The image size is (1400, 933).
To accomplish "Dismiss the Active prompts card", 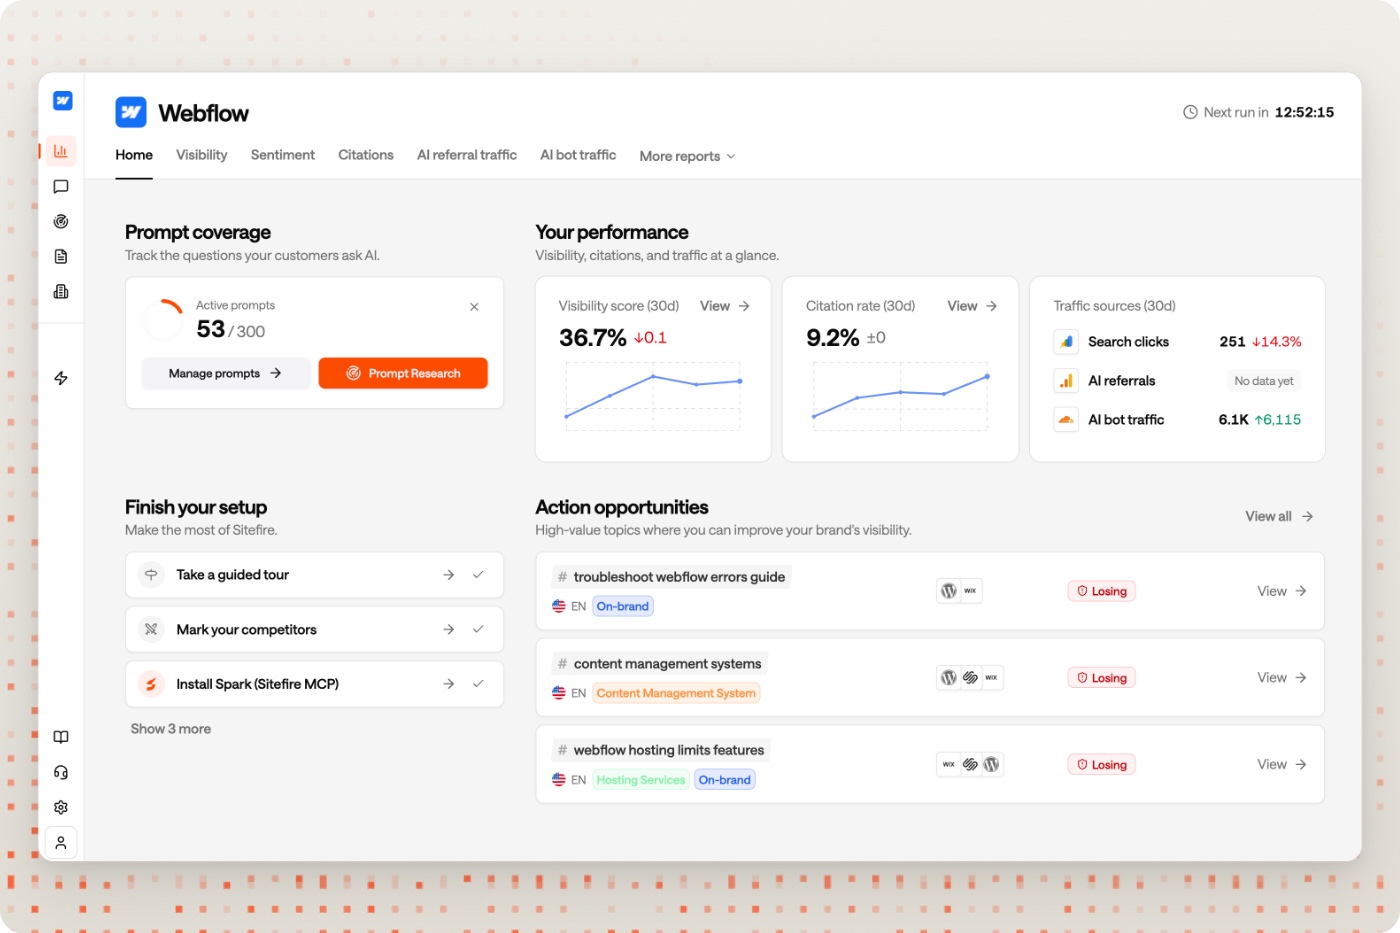I will 474,307.
